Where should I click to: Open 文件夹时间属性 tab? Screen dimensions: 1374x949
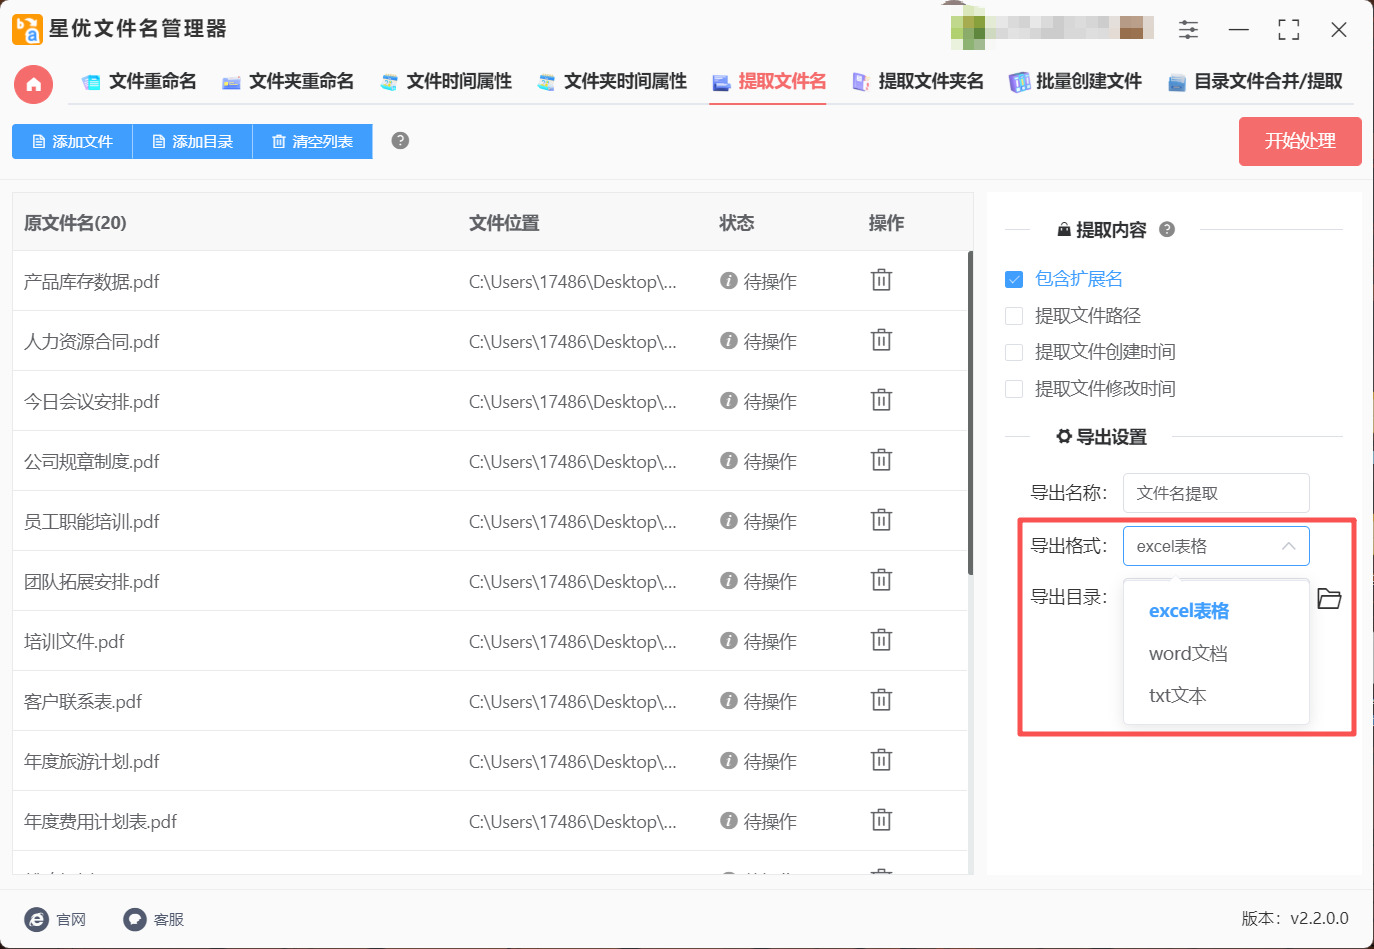[612, 82]
